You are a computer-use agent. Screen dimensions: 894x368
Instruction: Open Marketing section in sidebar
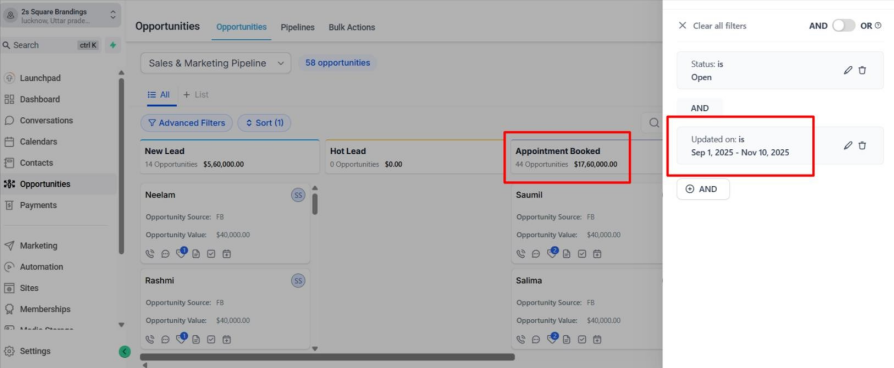[38, 245]
